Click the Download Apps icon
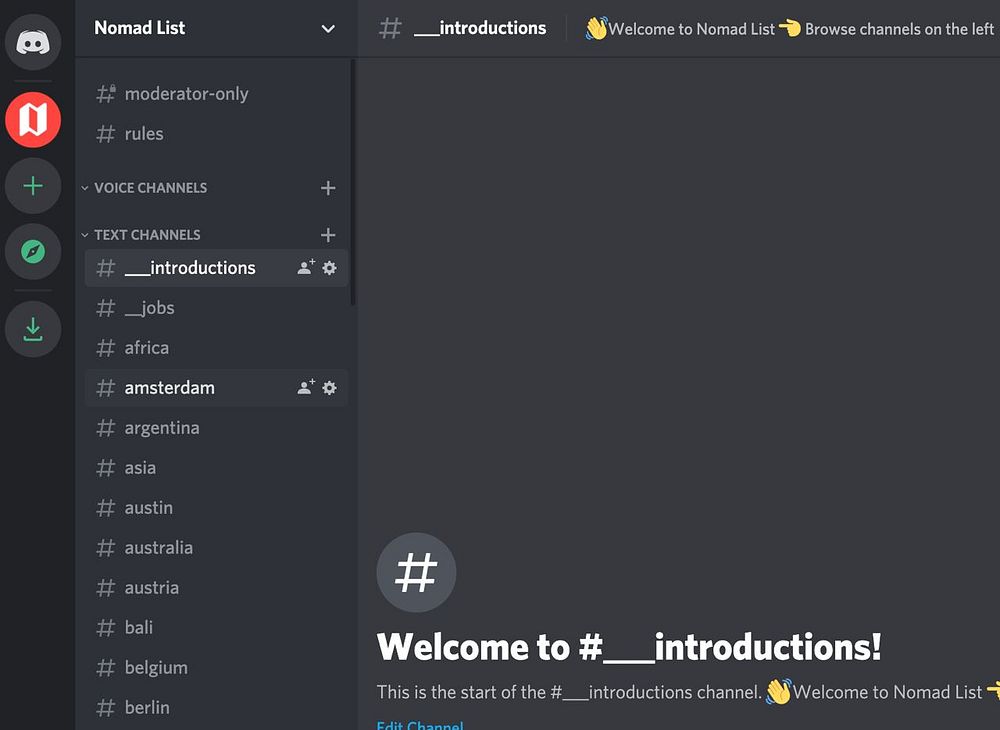This screenshot has width=1000, height=730. click(x=33, y=329)
